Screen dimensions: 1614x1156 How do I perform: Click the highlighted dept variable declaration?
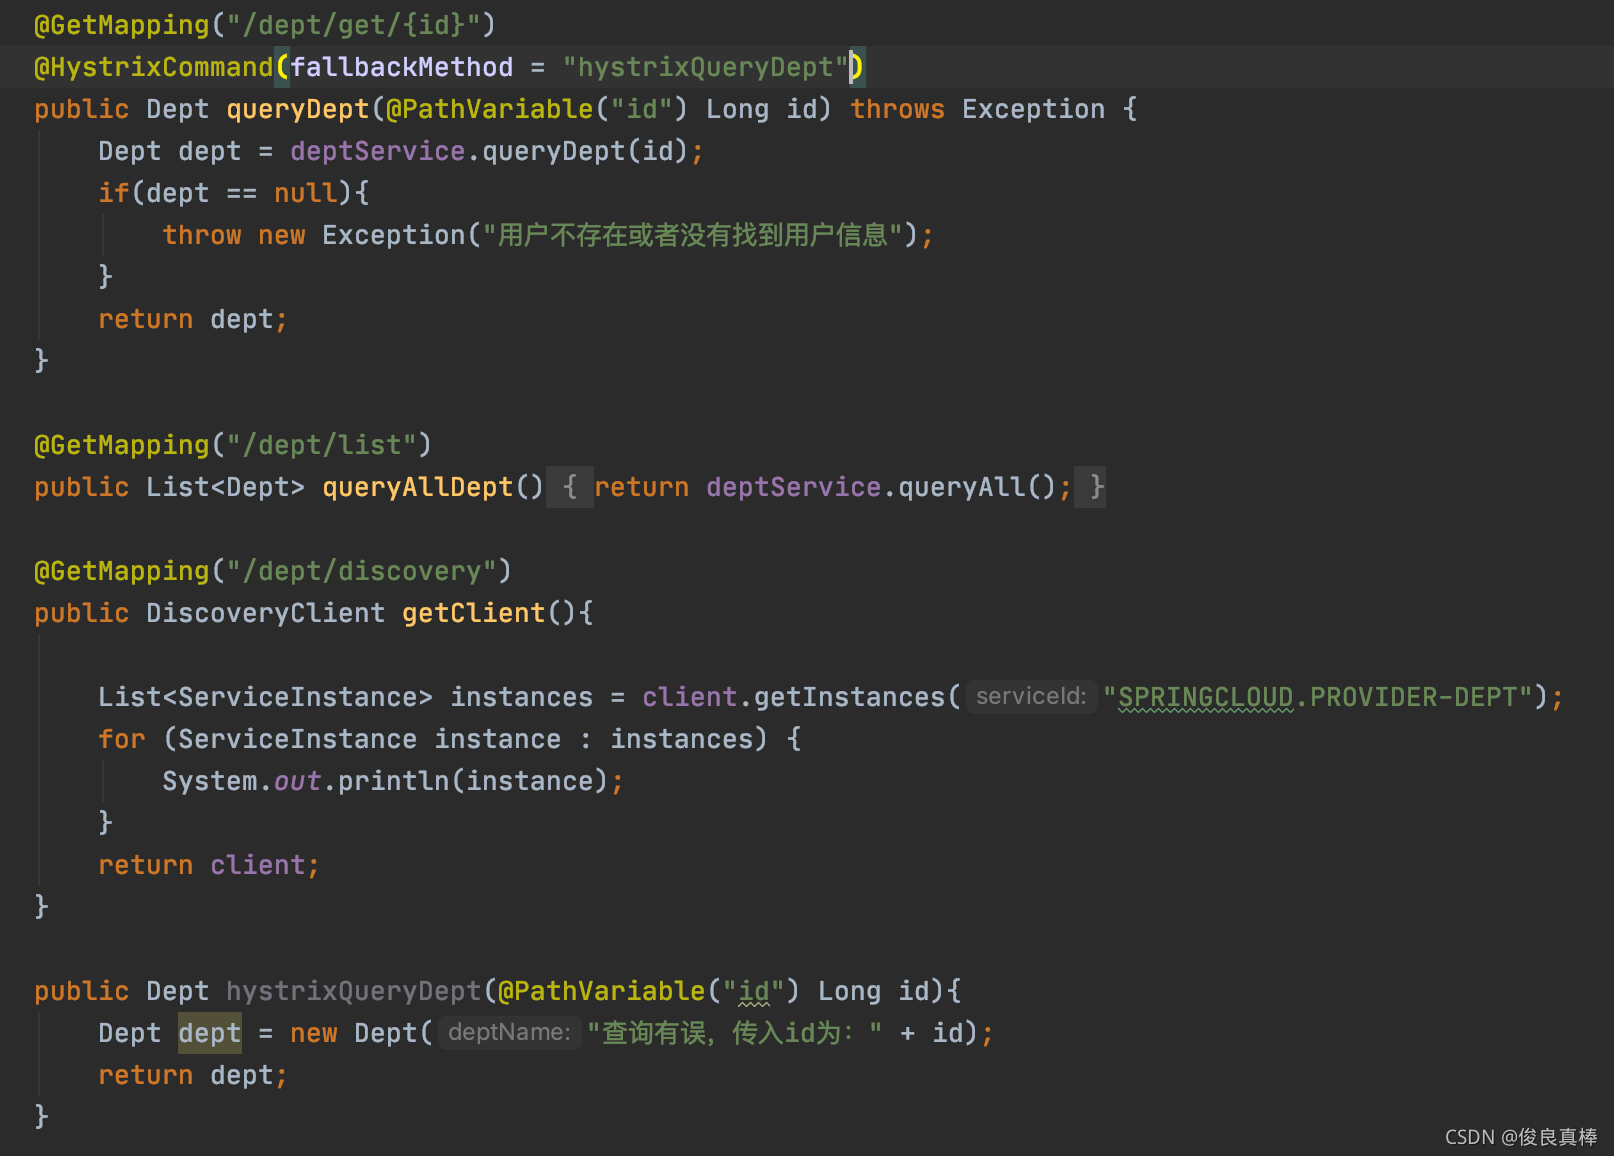pyautogui.click(x=209, y=1033)
